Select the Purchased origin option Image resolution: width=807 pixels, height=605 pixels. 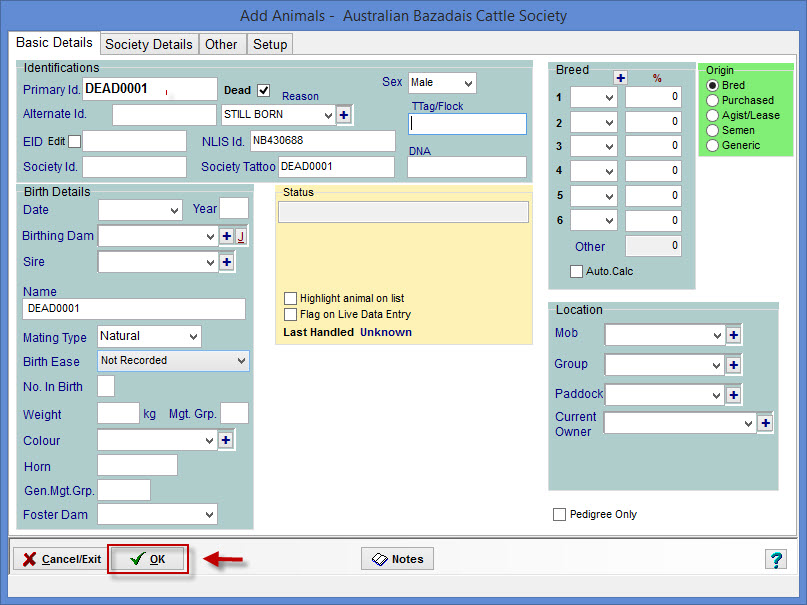point(712,100)
